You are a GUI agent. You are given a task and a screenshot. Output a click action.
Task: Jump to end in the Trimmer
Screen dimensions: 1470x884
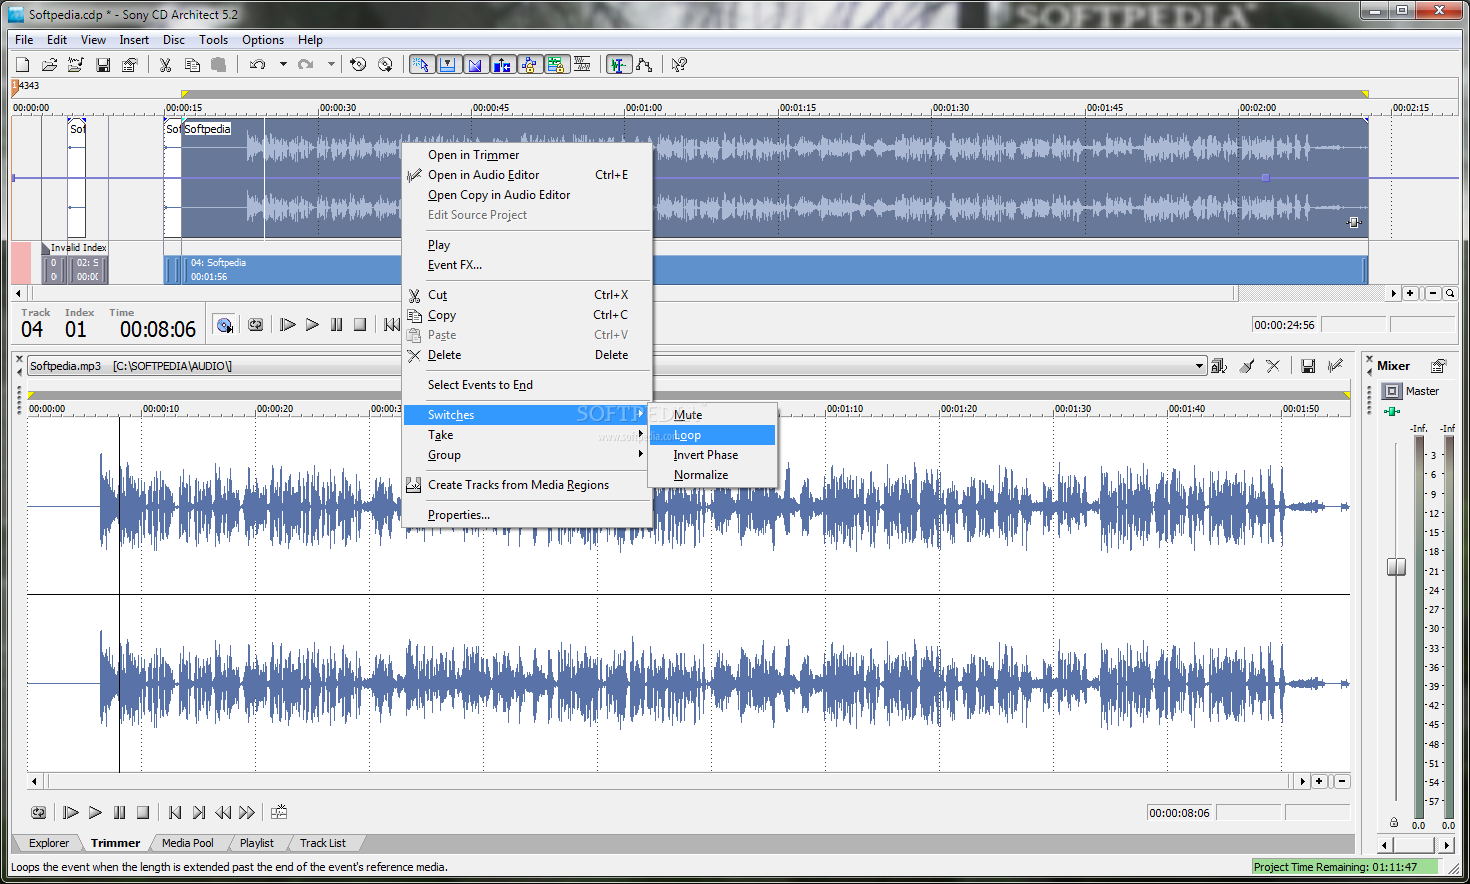pos(199,813)
